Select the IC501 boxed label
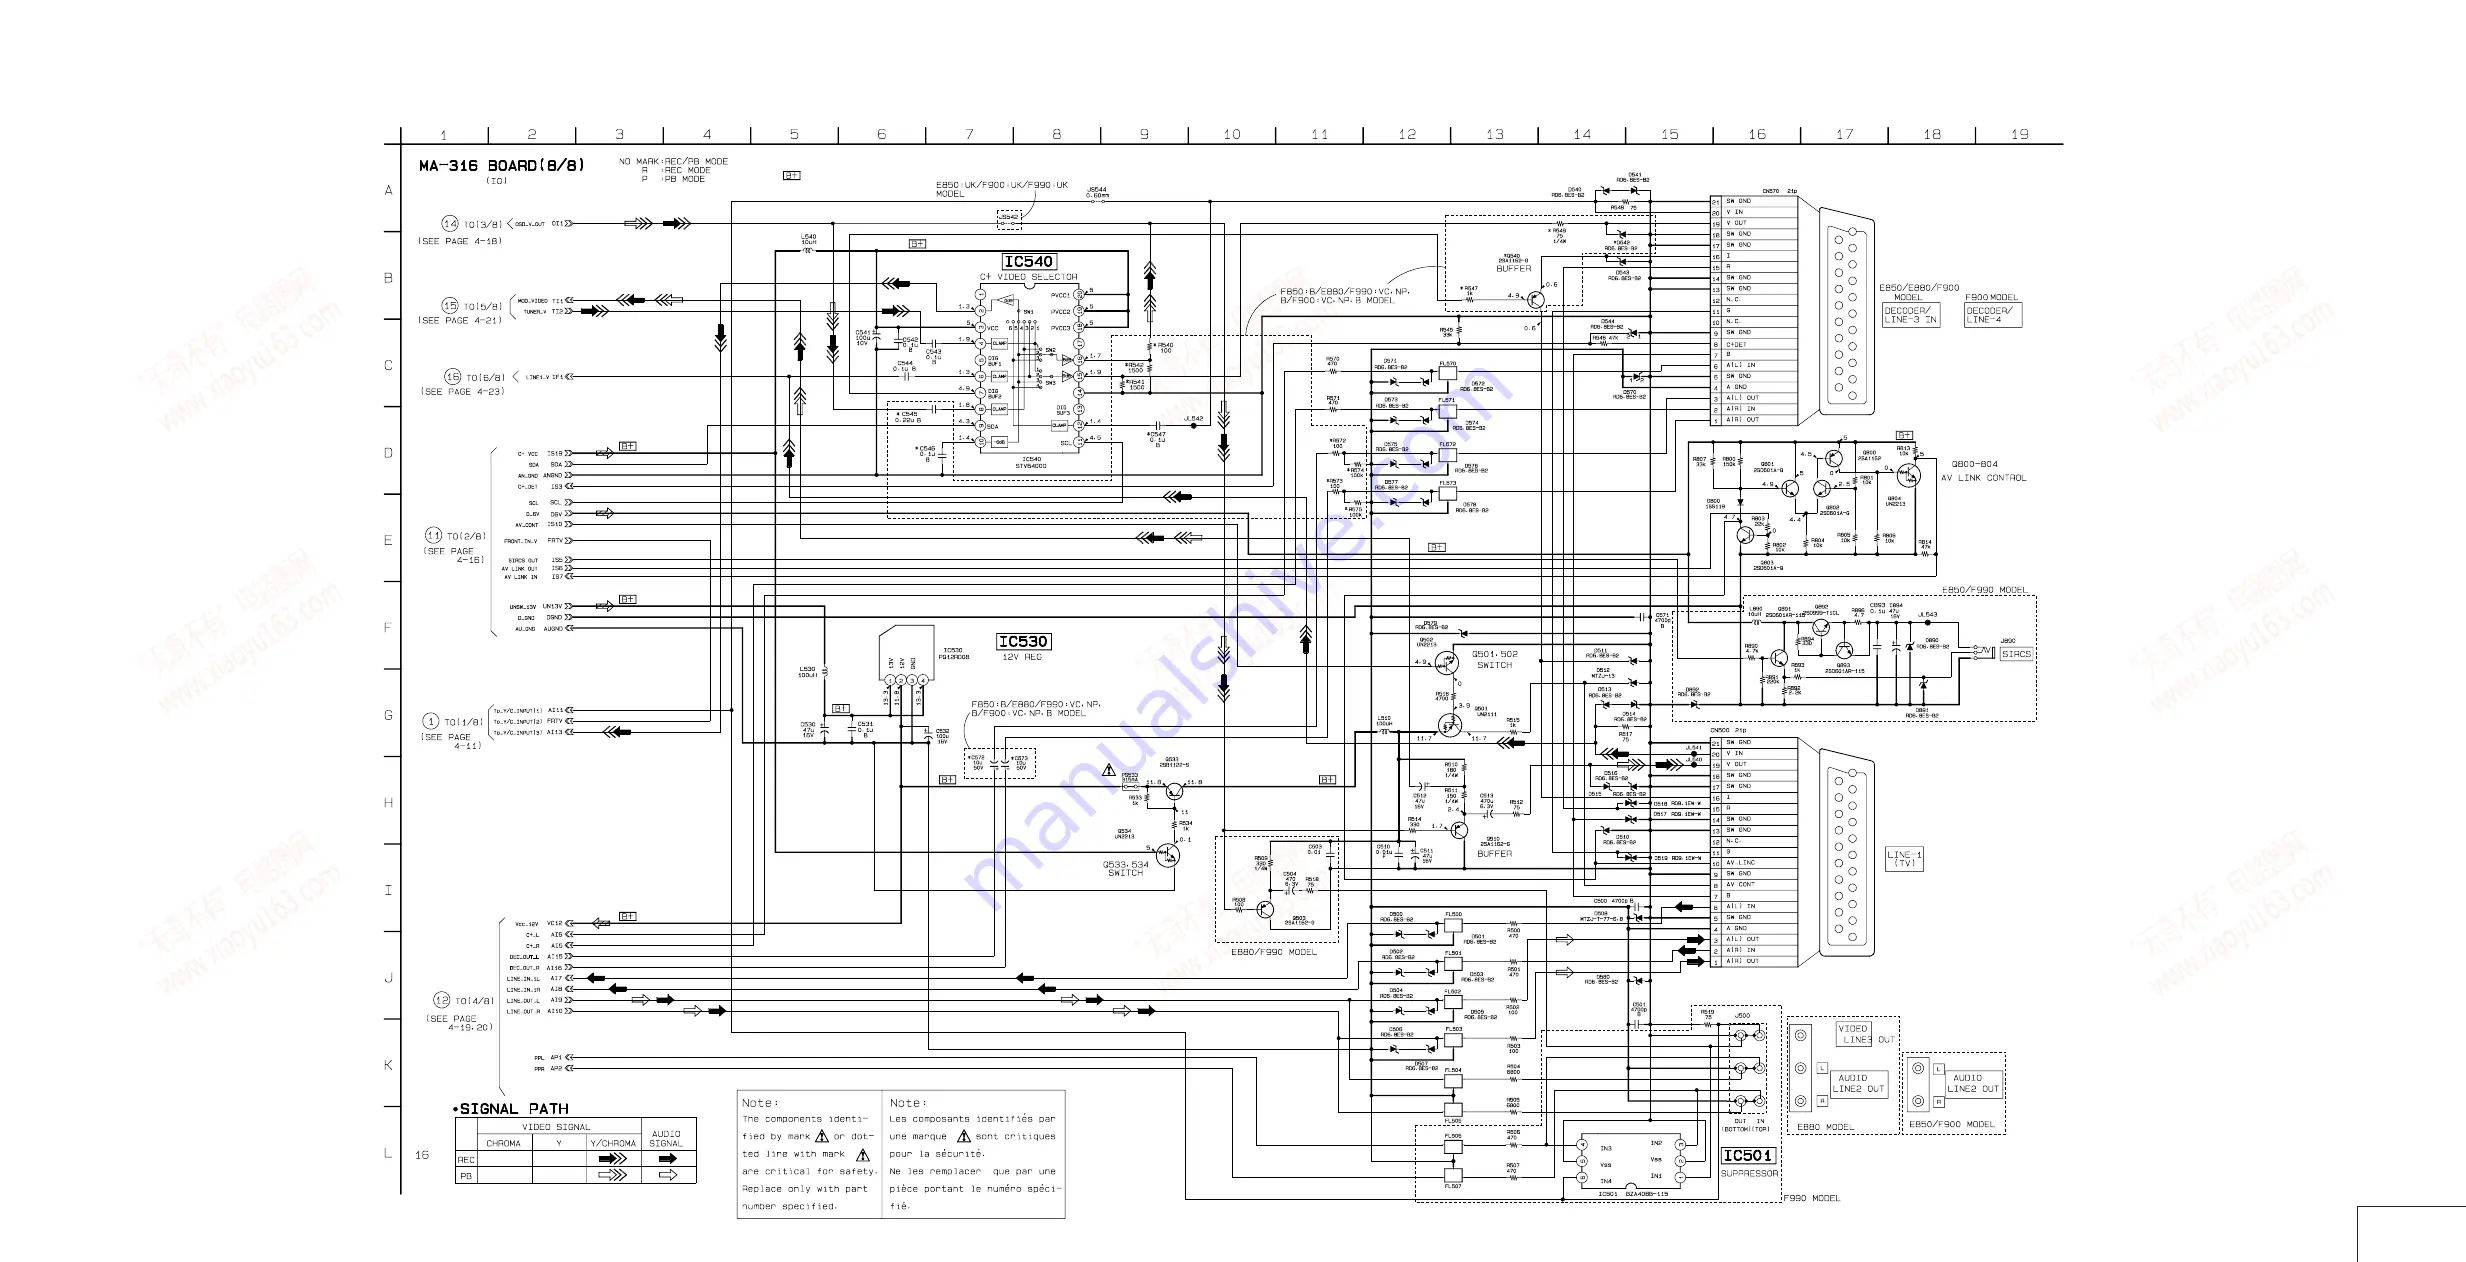 1747,1156
